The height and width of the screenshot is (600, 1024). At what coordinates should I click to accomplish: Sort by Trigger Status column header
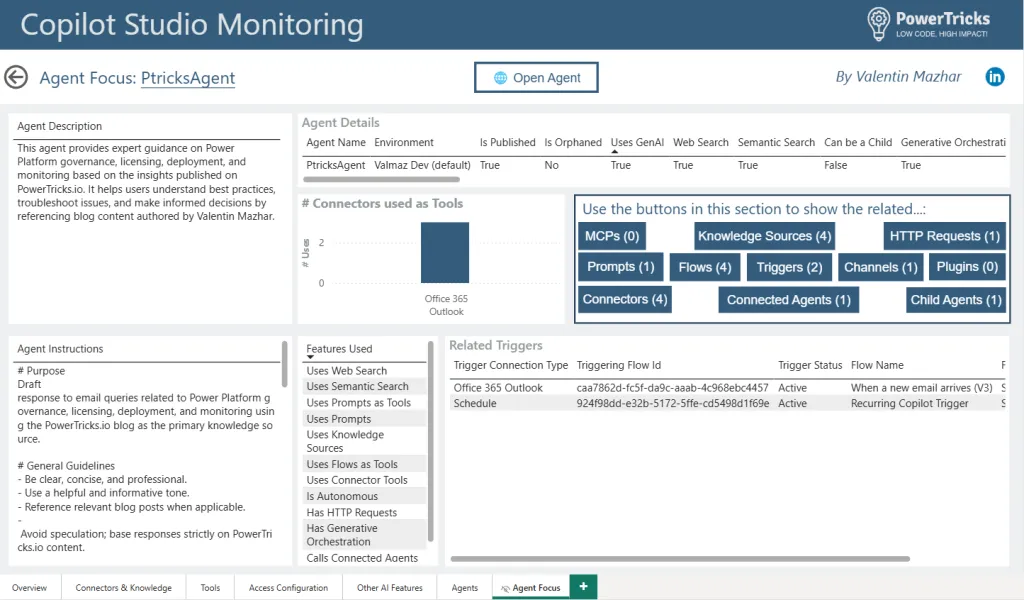(x=810, y=365)
